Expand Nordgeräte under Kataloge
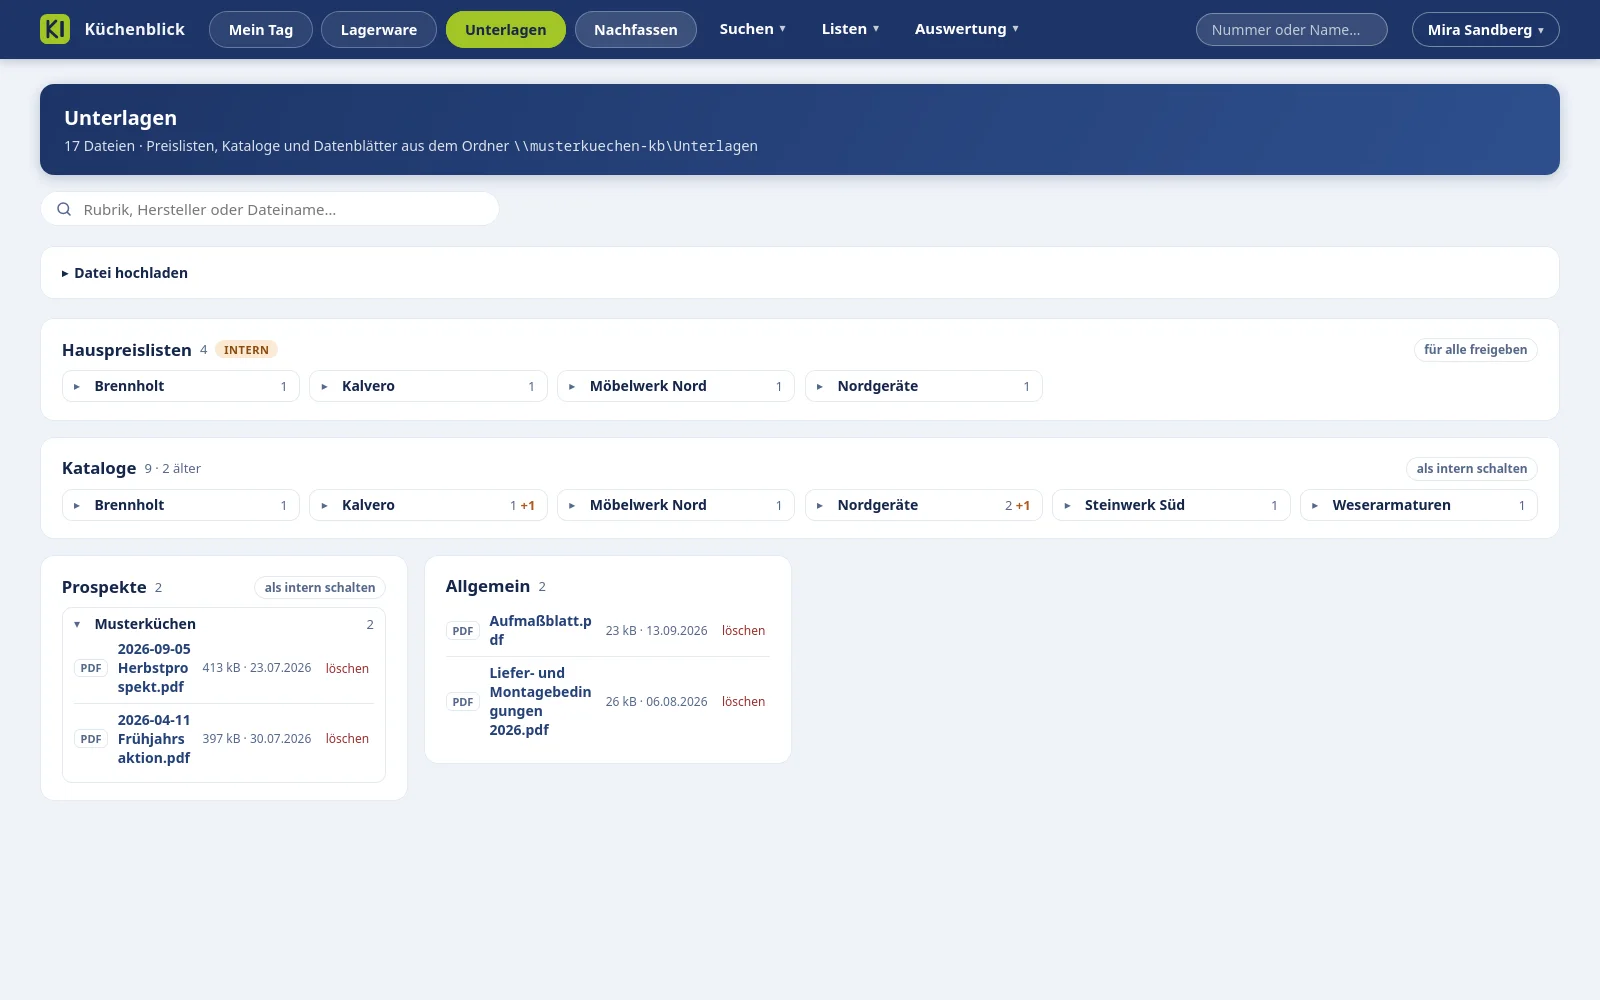 pos(924,505)
